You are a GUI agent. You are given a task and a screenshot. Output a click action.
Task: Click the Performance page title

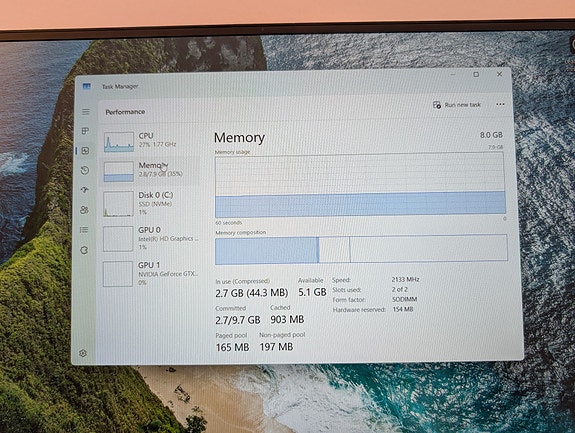(x=125, y=112)
